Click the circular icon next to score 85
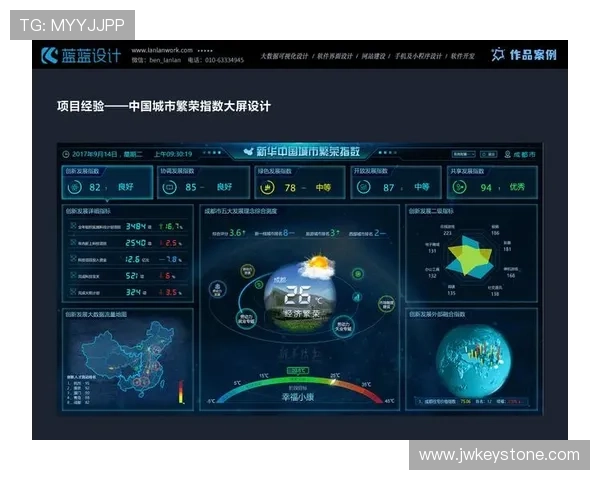The height and width of the screenshot is (480, 600). coord(169,187)
